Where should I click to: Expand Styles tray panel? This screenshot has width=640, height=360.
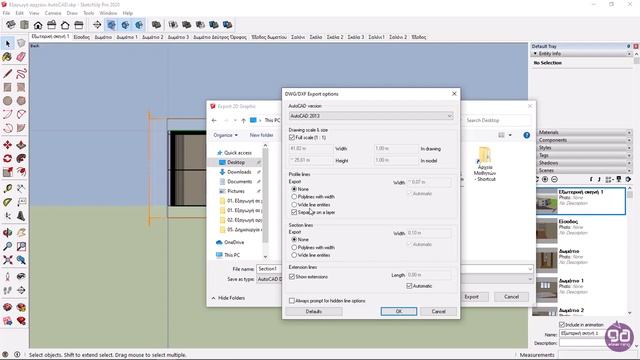coord(581,148)
